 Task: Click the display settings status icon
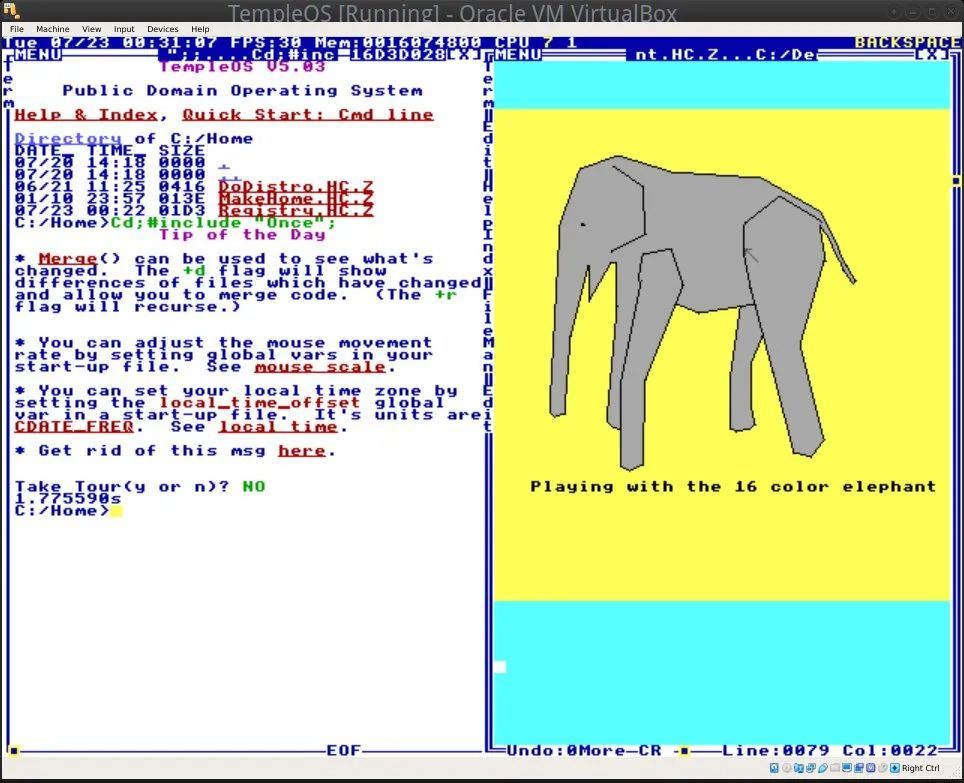click(847, 768)
